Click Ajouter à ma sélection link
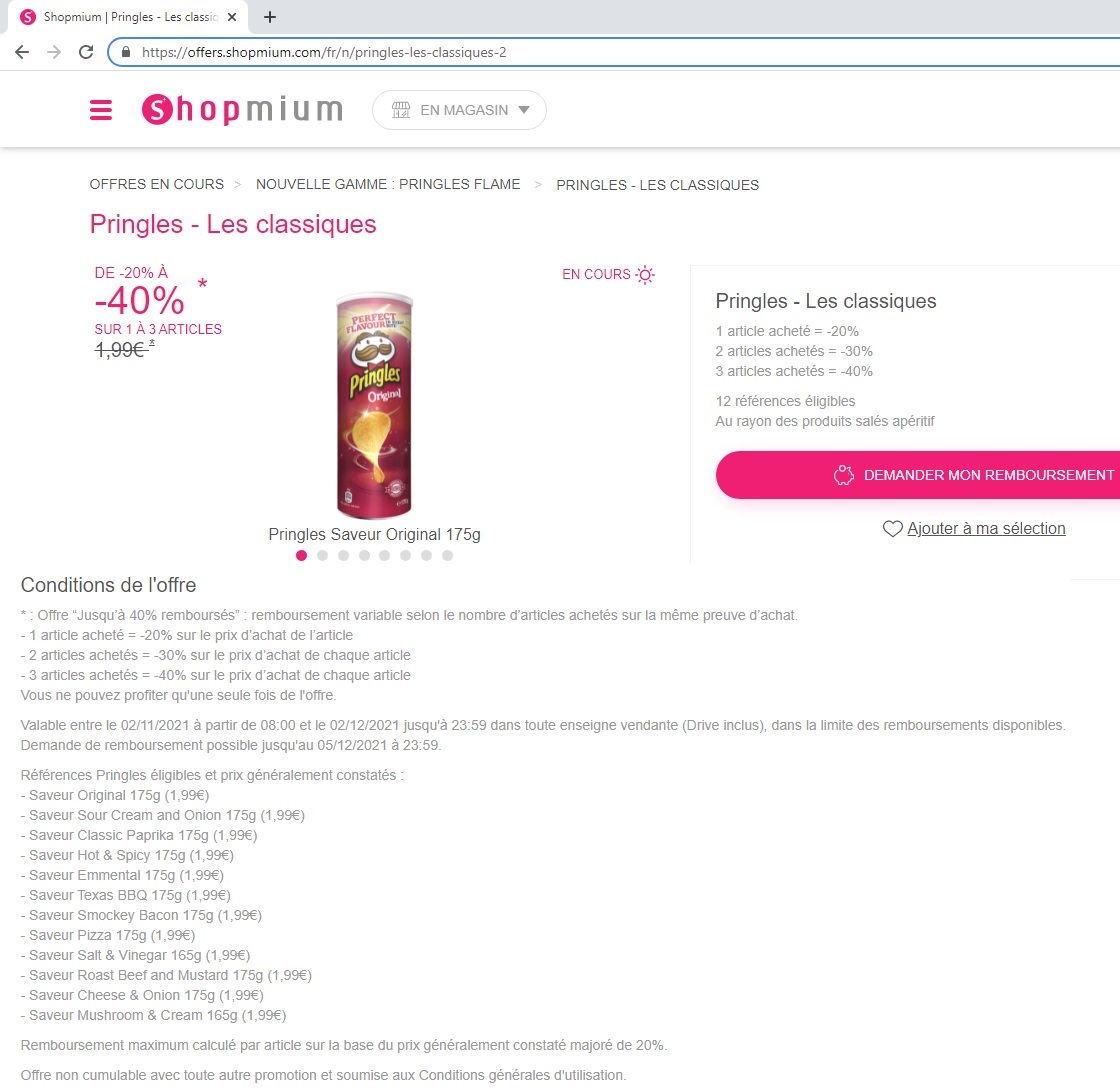Screen dimensions: 1120x1092 point(986,529)
